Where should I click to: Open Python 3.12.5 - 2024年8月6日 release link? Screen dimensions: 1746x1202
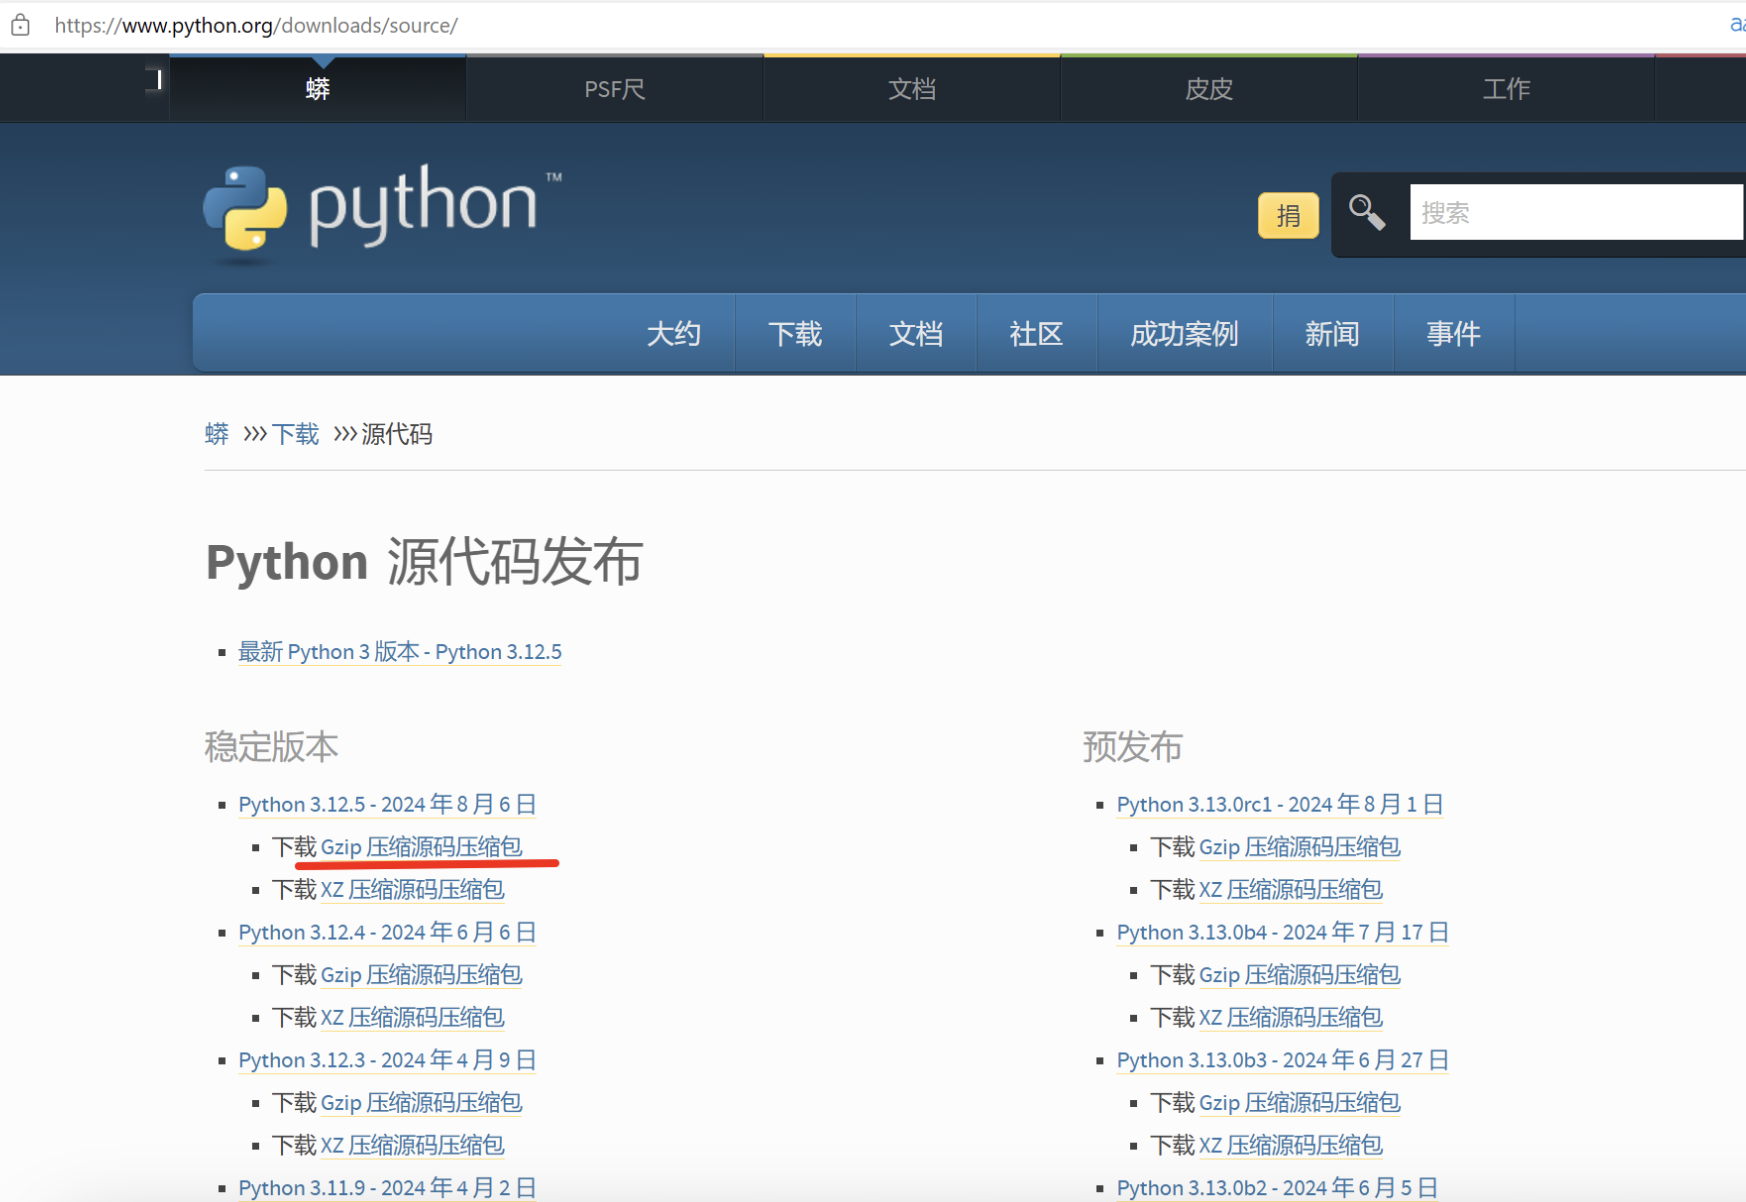[x=387, y=804]
